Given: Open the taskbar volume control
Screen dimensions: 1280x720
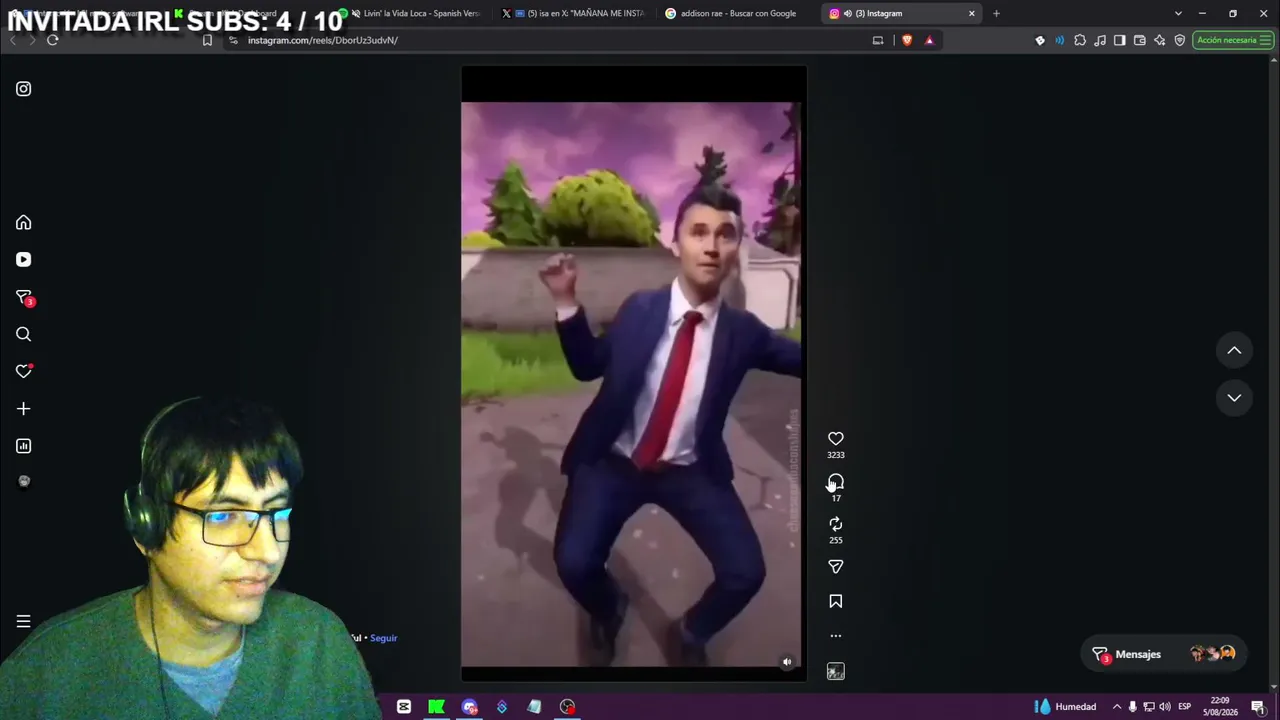Looking at the screenshot, I should coord(1165,707).
